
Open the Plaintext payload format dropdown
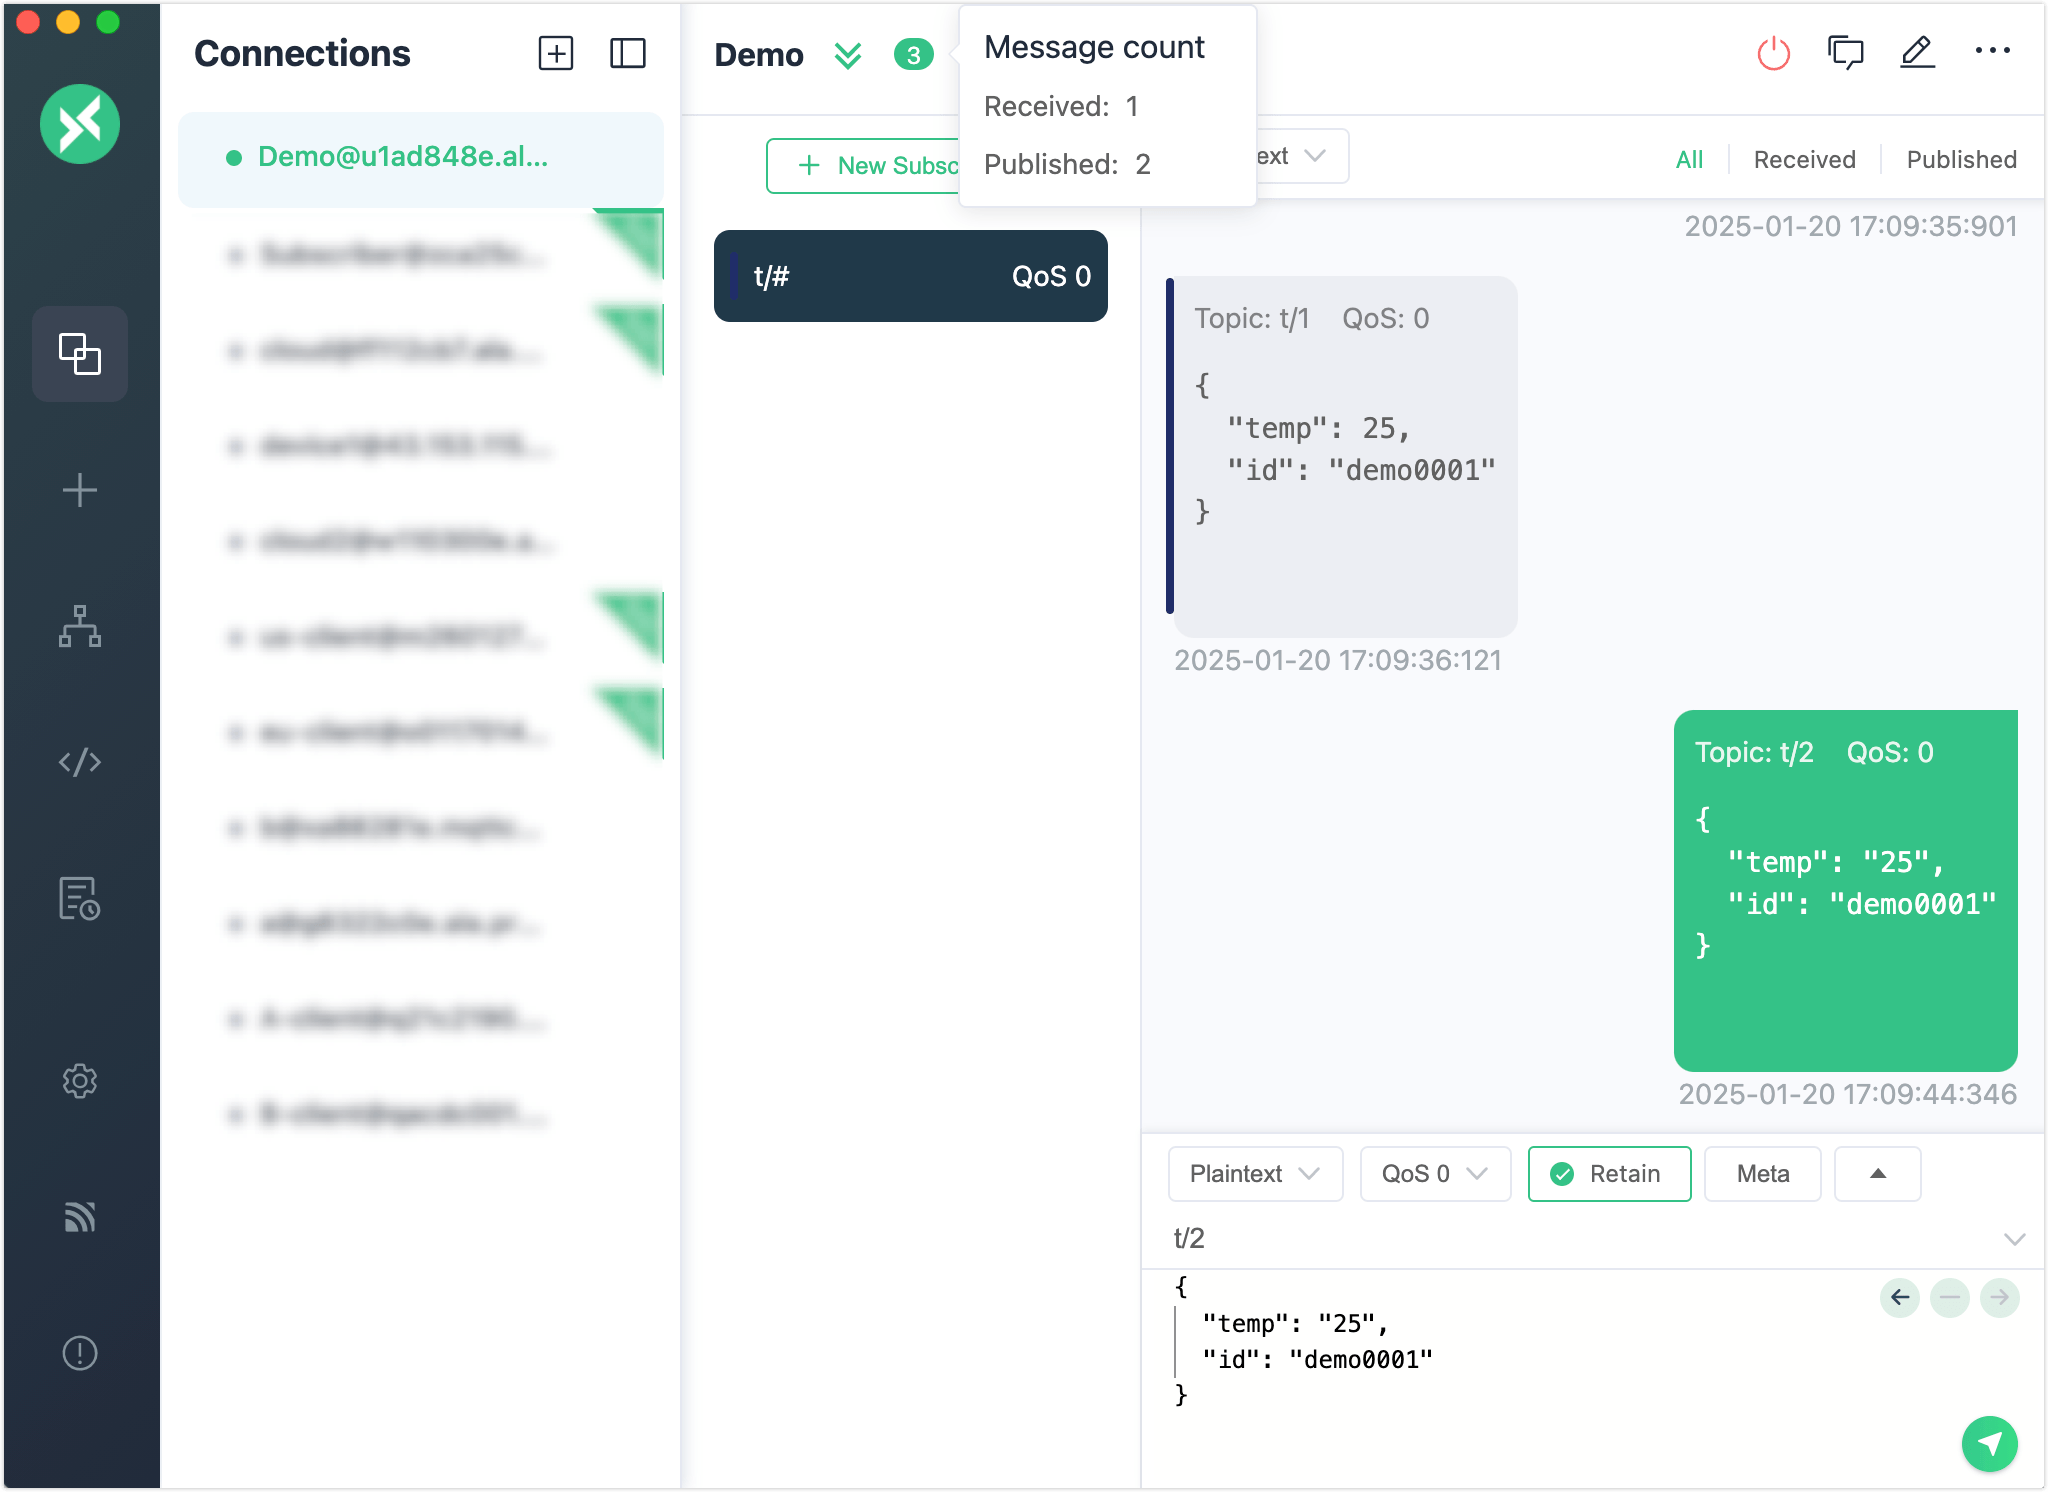pos(1255,1174)
